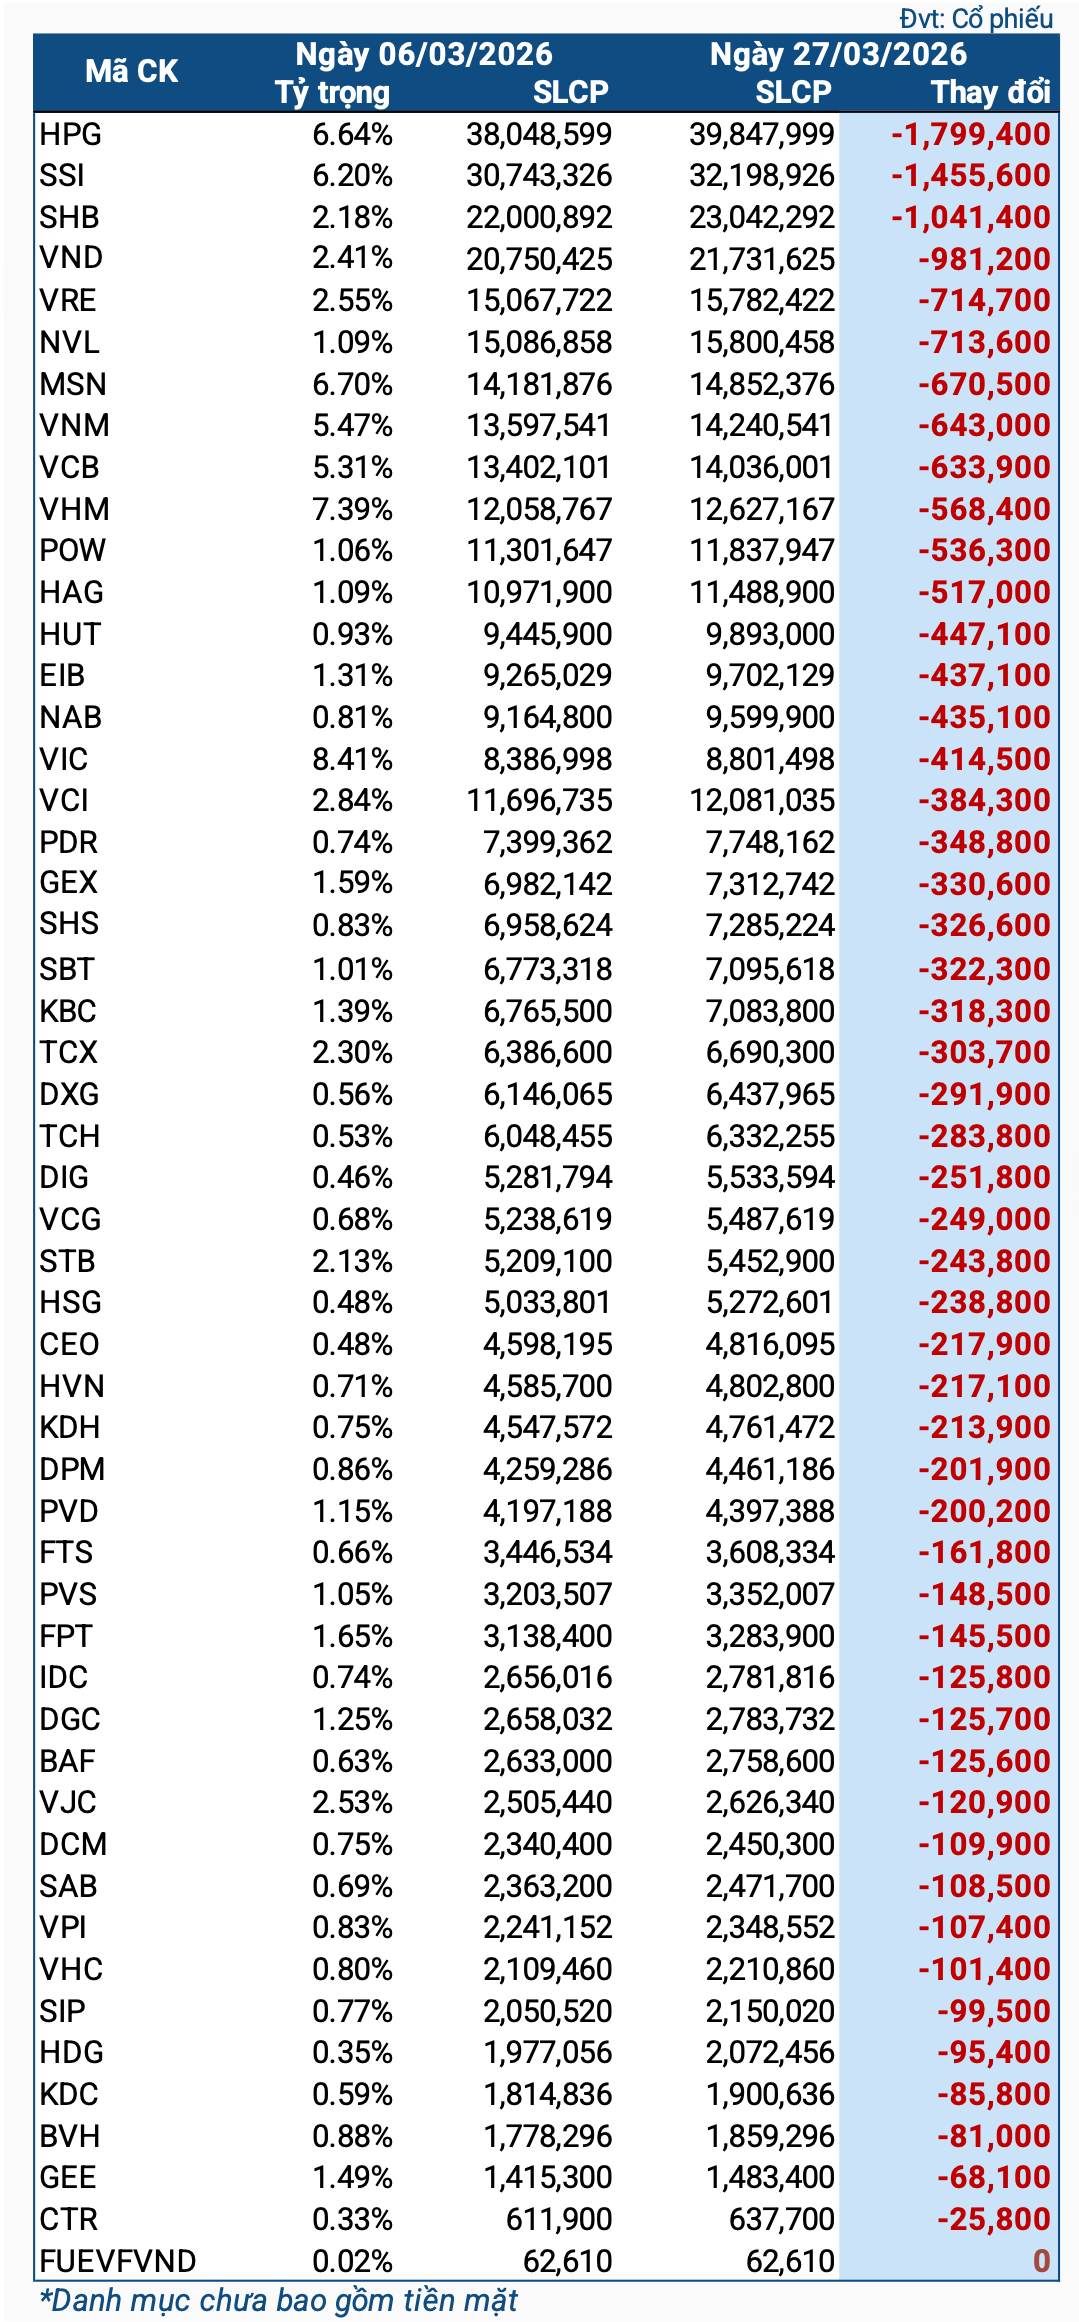Click the Đvt: Cổ phiếu unit label

pos(976,18)
